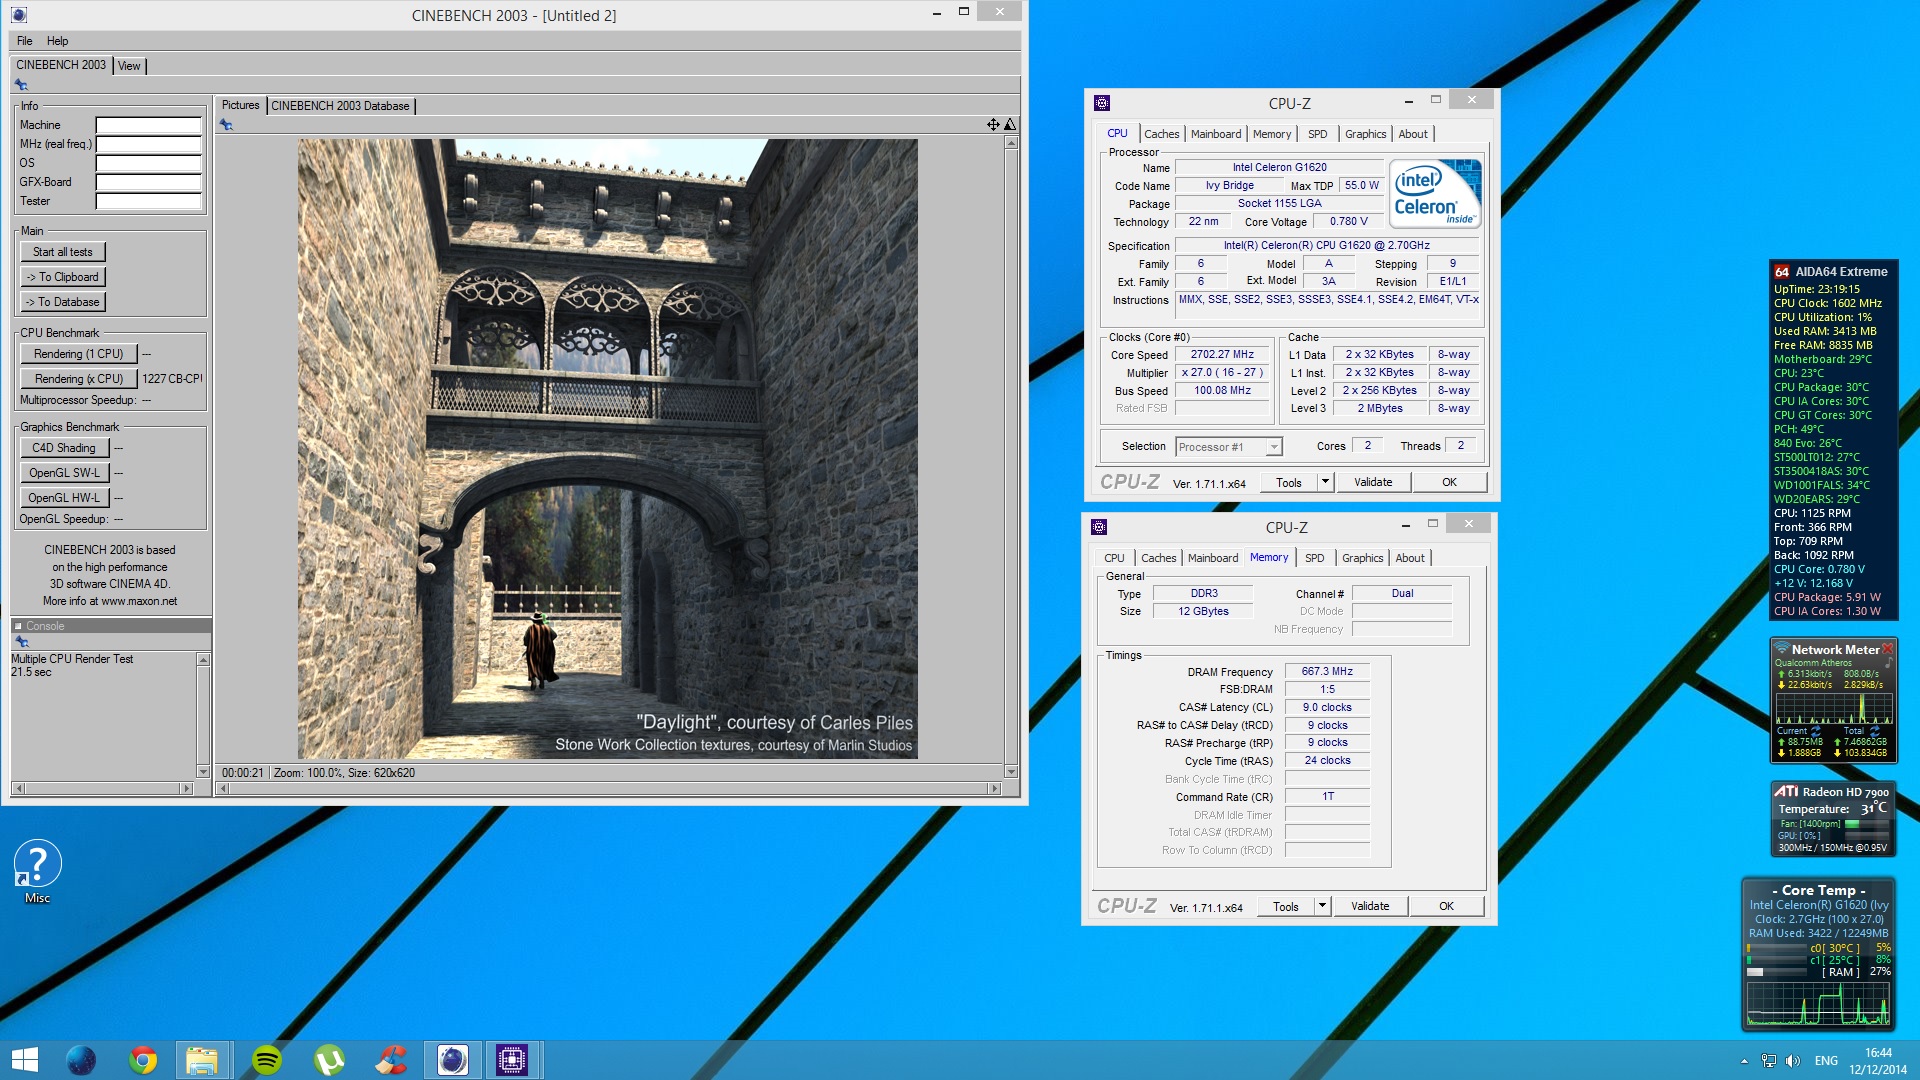
Task: Click the Start all tests button
Action: pos(63,252)
